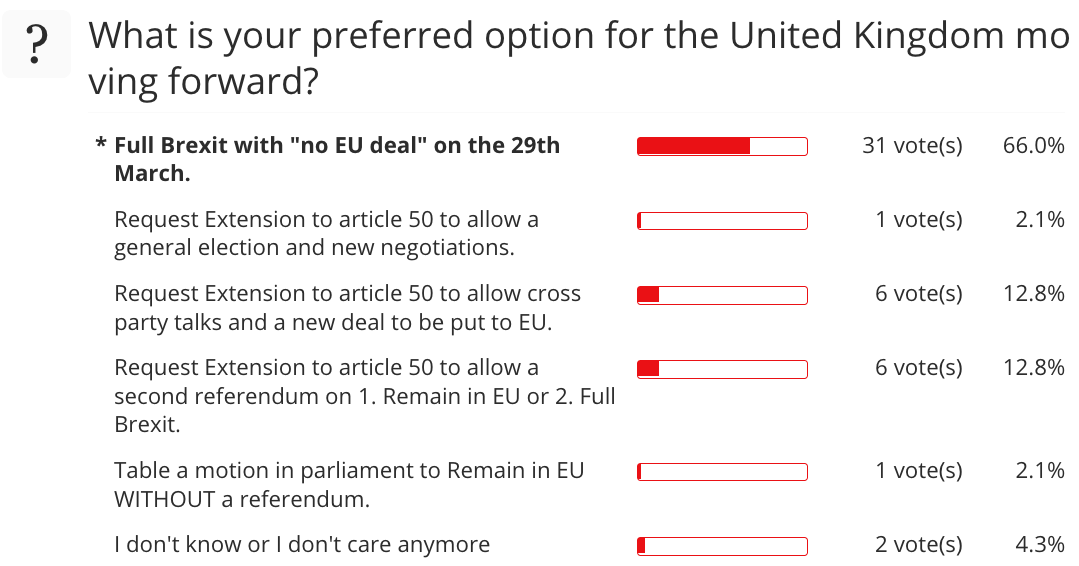The image size is (1079, 566).
Task: Click the 4.3% percentage label
Action: pyautogui.click(x=1040, y=544)
